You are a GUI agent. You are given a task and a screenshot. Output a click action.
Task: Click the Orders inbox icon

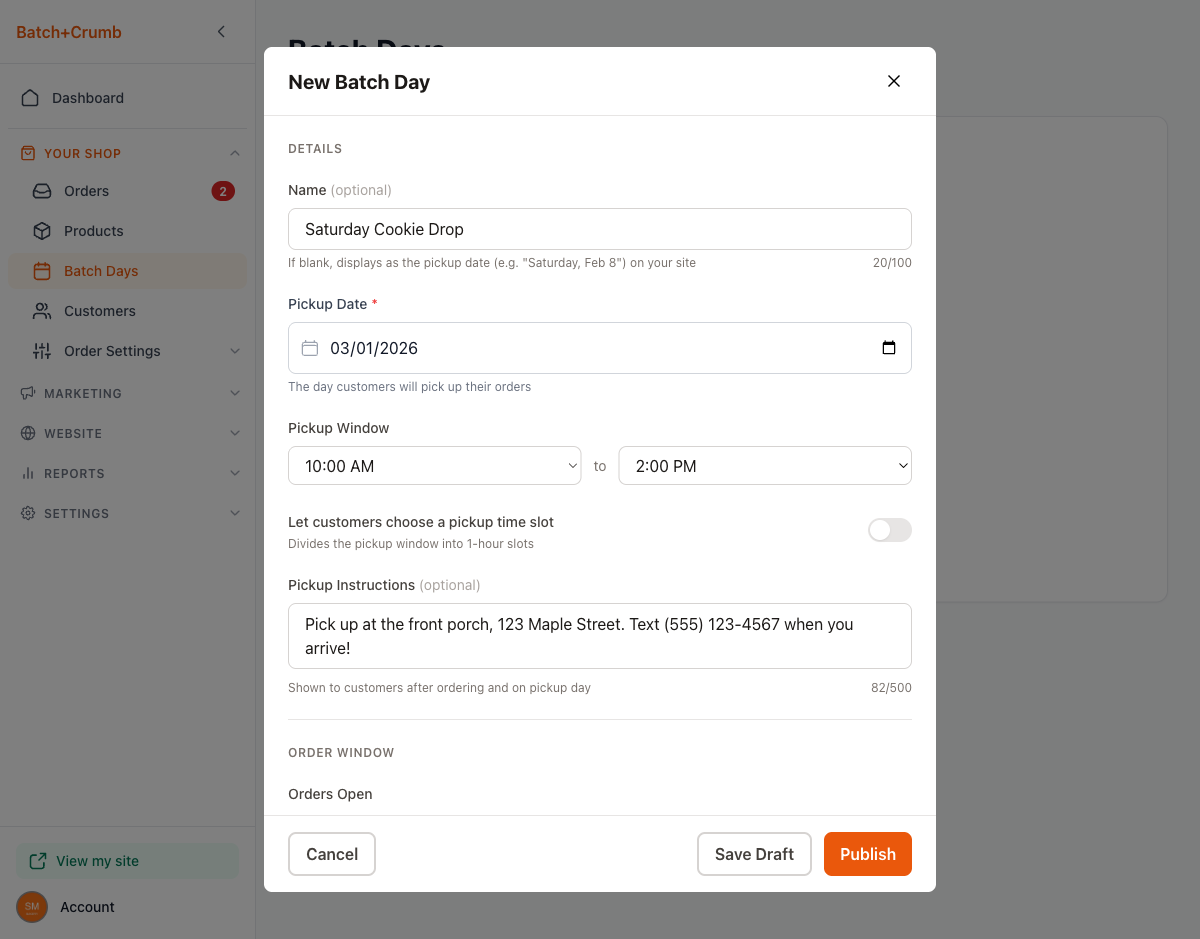tap(42, 191)
